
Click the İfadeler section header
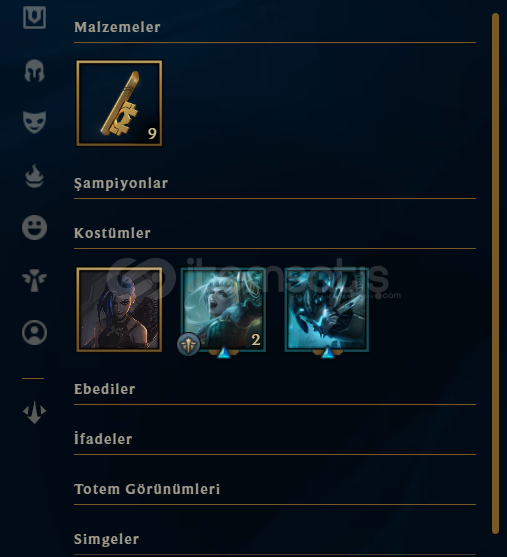pos(103,439)
